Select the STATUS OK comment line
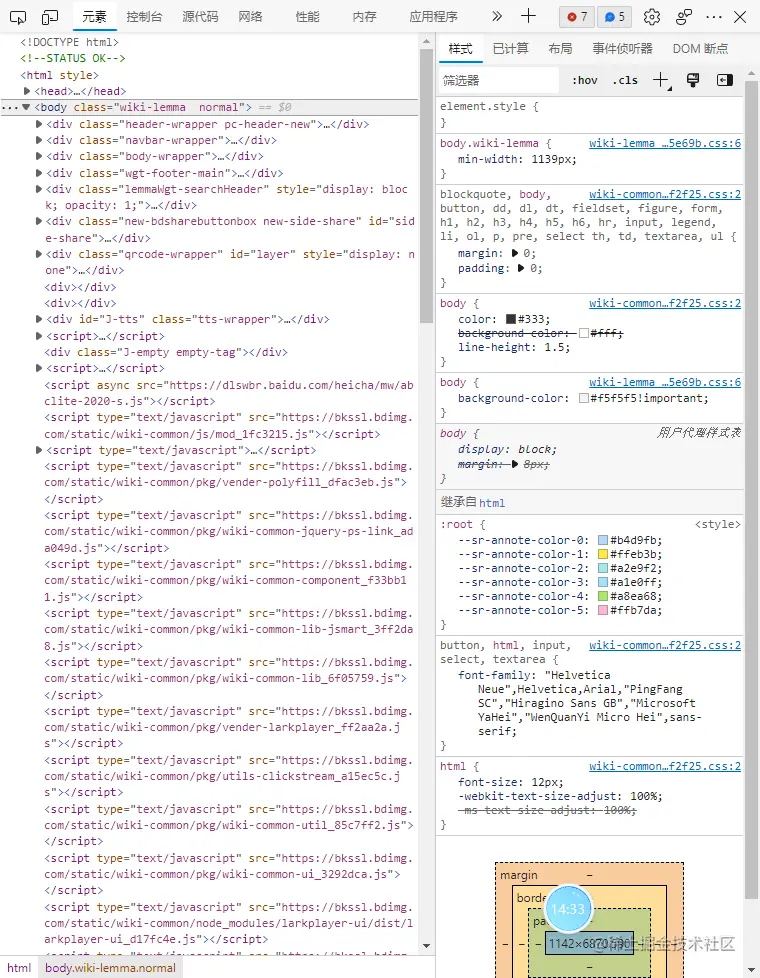 click(x=72, y=58)
